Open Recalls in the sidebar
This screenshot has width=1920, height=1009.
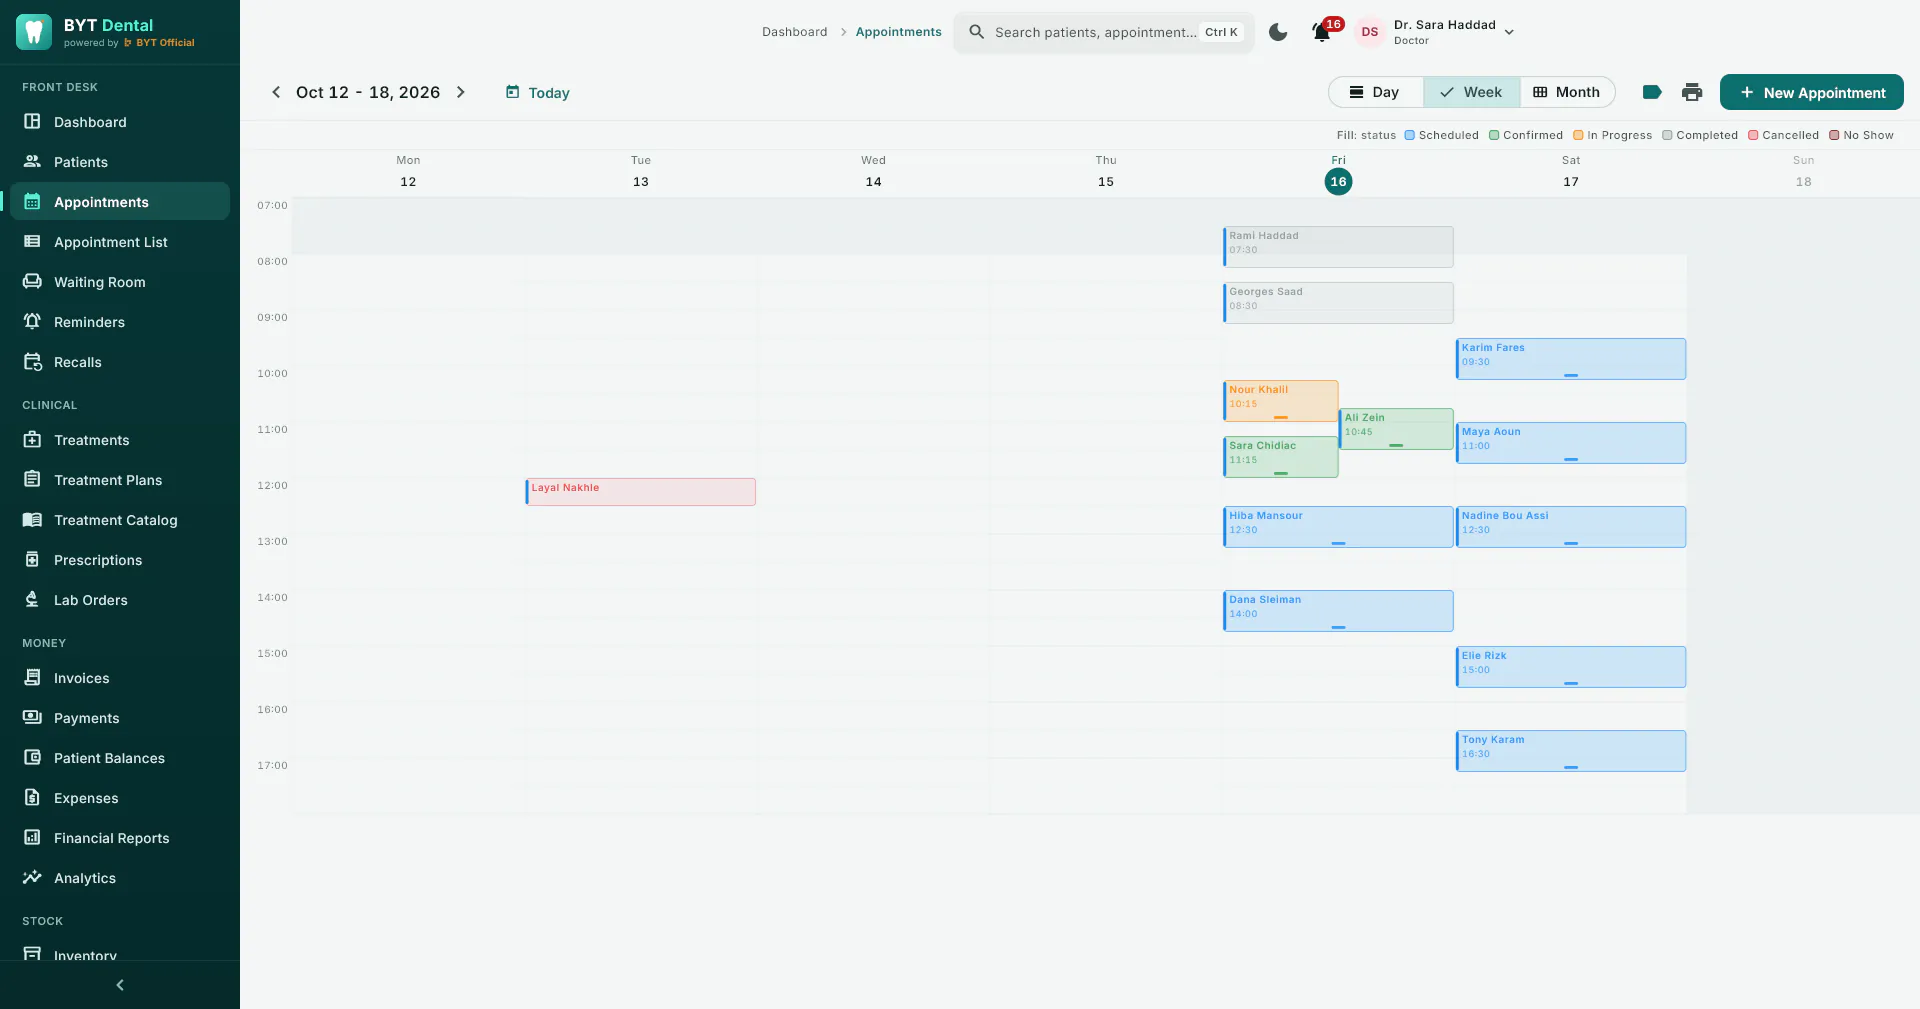[120, 362]
